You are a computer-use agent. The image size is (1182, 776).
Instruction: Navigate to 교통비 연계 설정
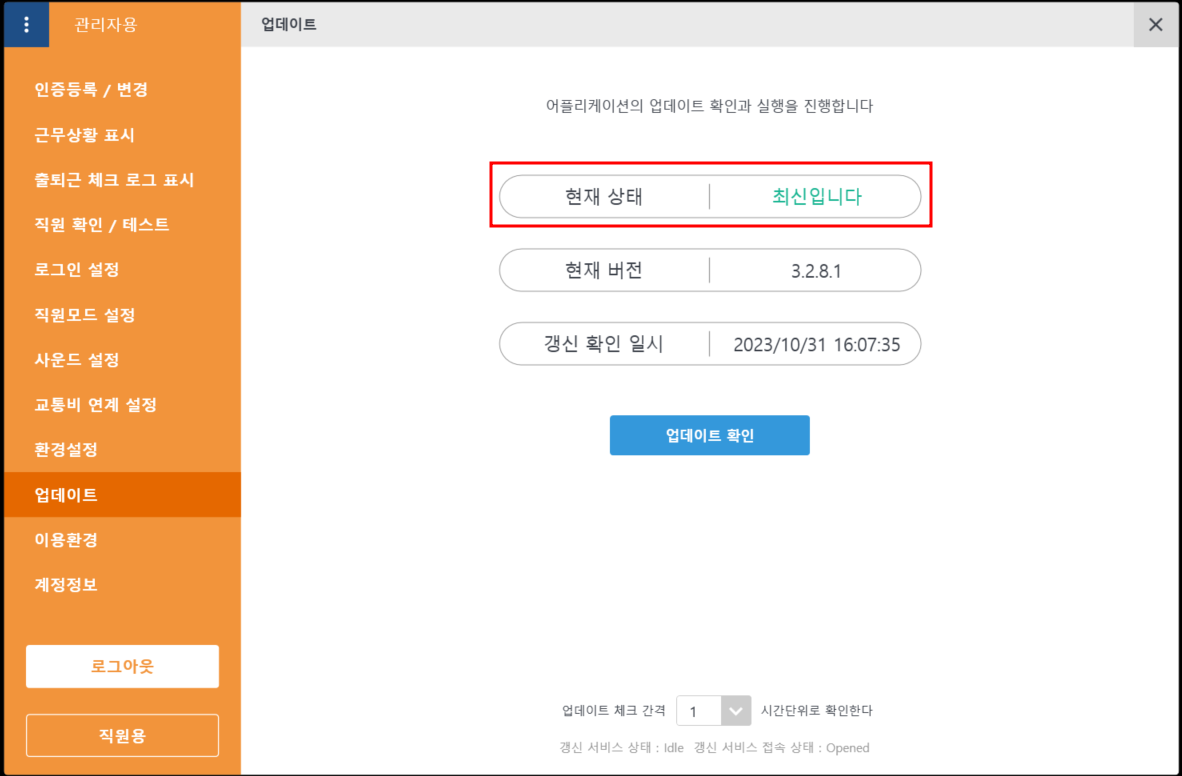click(95, 405)
